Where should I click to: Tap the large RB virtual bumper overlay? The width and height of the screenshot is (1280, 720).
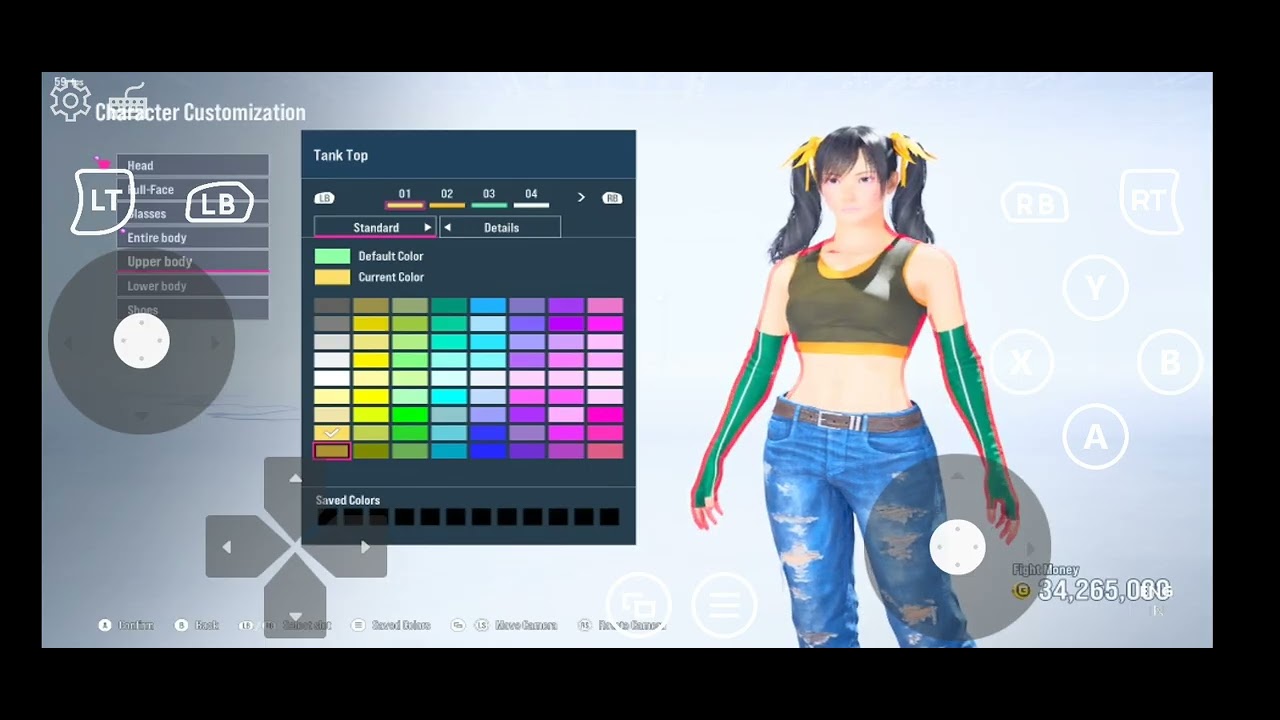[1034, 204]
